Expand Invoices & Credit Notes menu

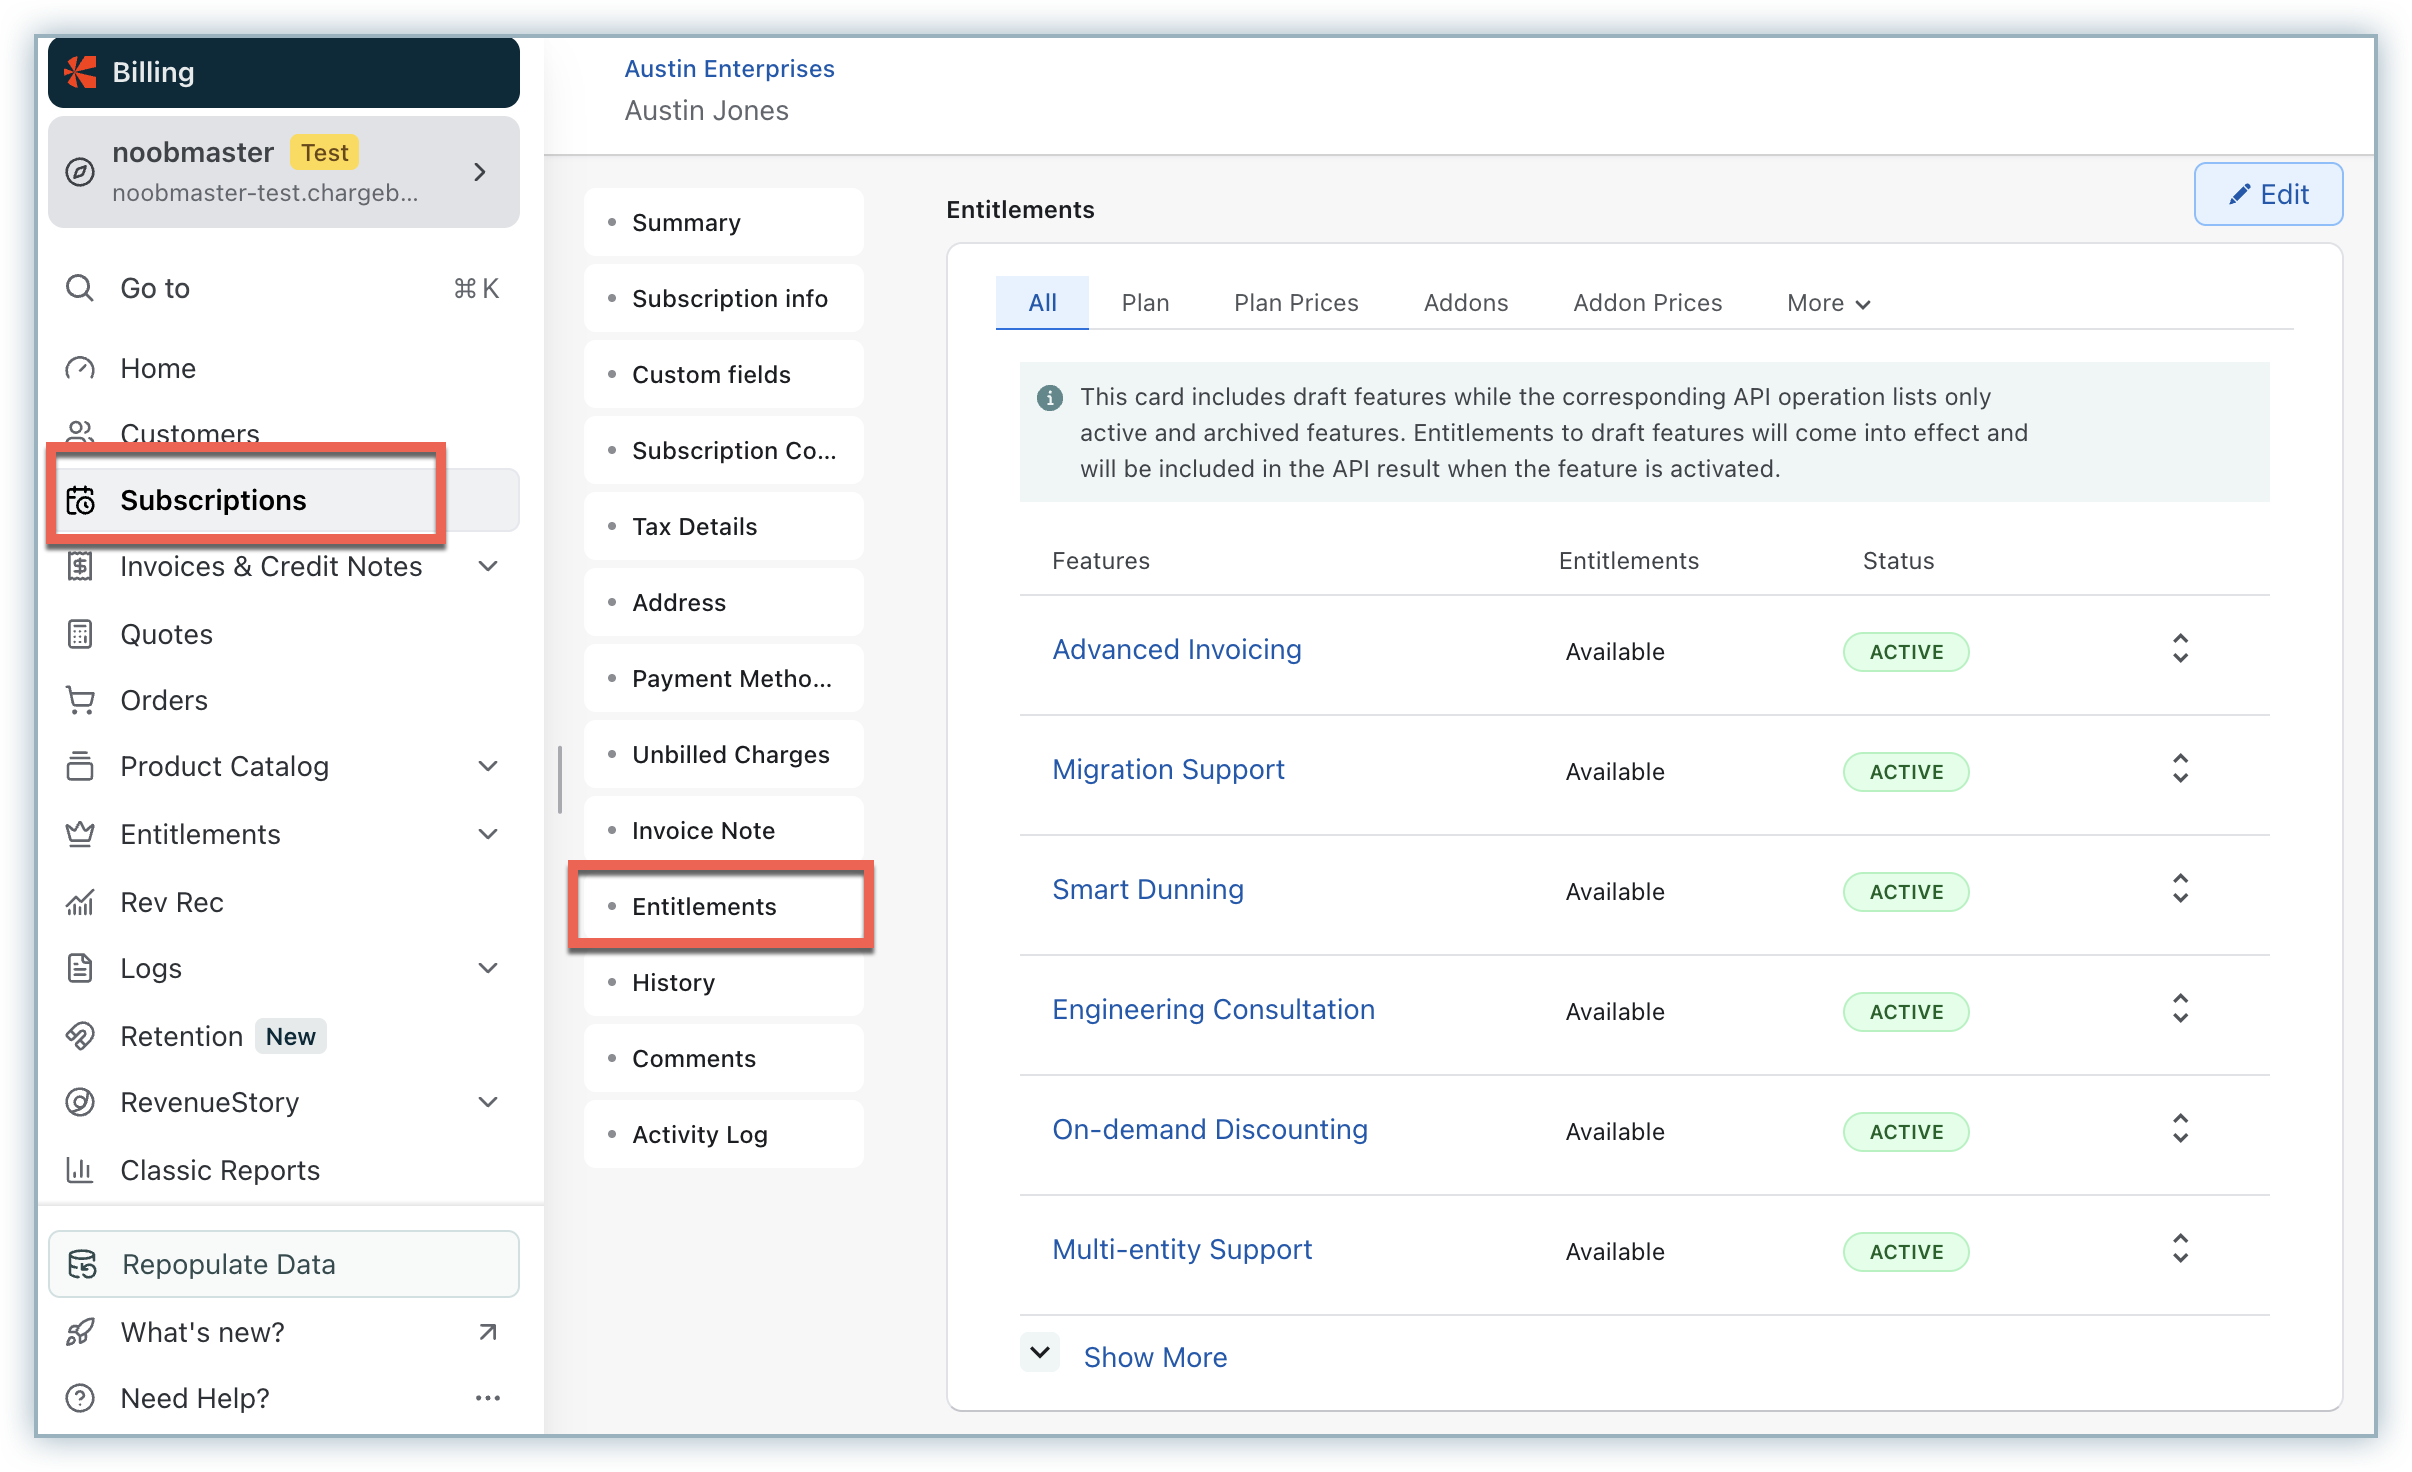[x=488, y=566]
